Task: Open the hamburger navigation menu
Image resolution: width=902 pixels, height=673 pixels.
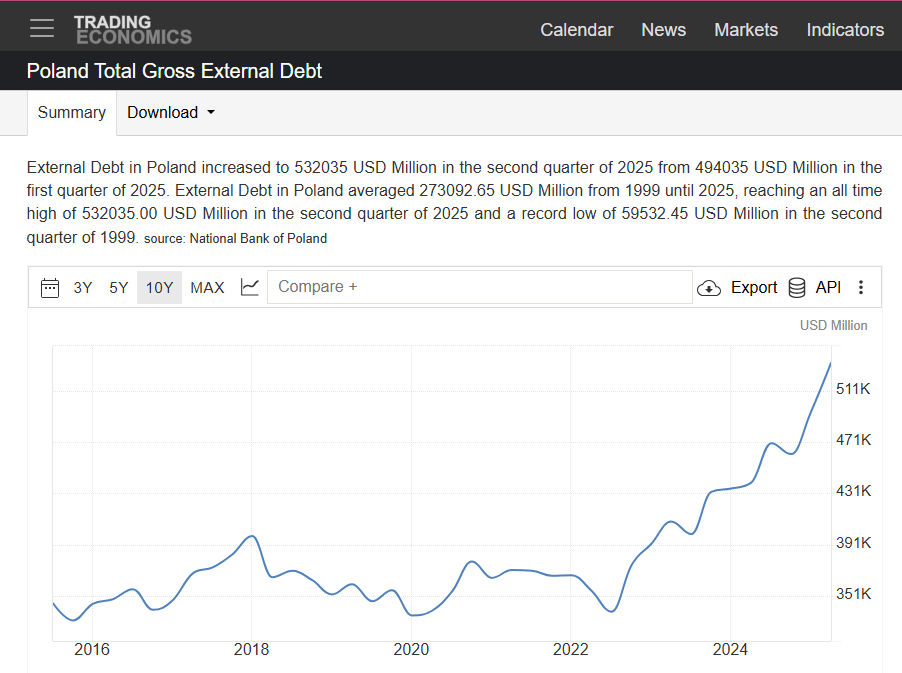Action: (x=42, y=28)
